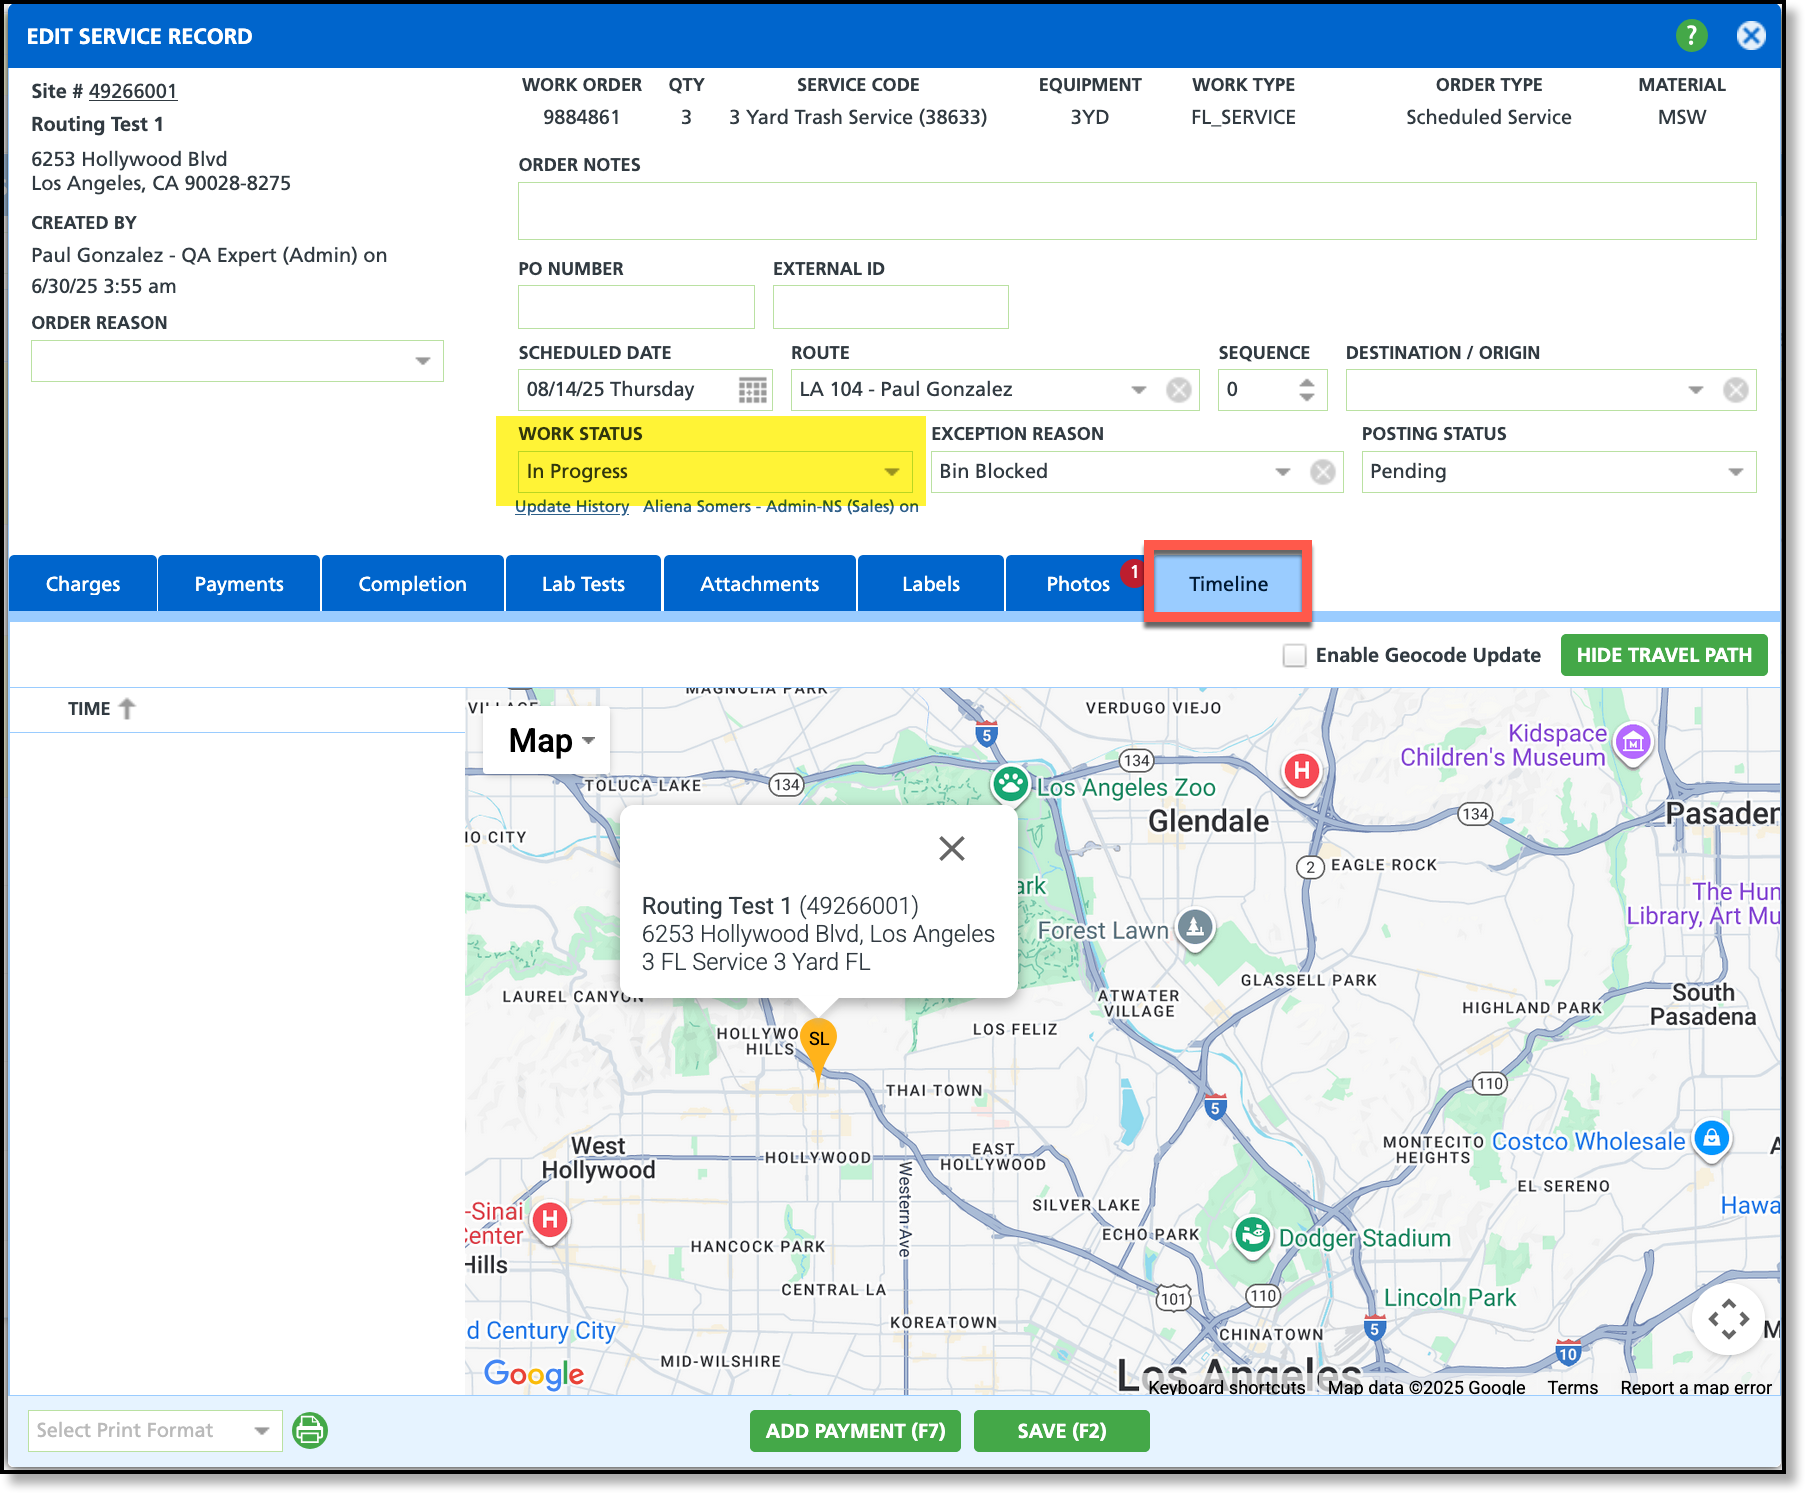Expand the Work Status dropdown
Viewport: 1806px width, 1494px height.
pyautogui.click(x=891, y=472)
